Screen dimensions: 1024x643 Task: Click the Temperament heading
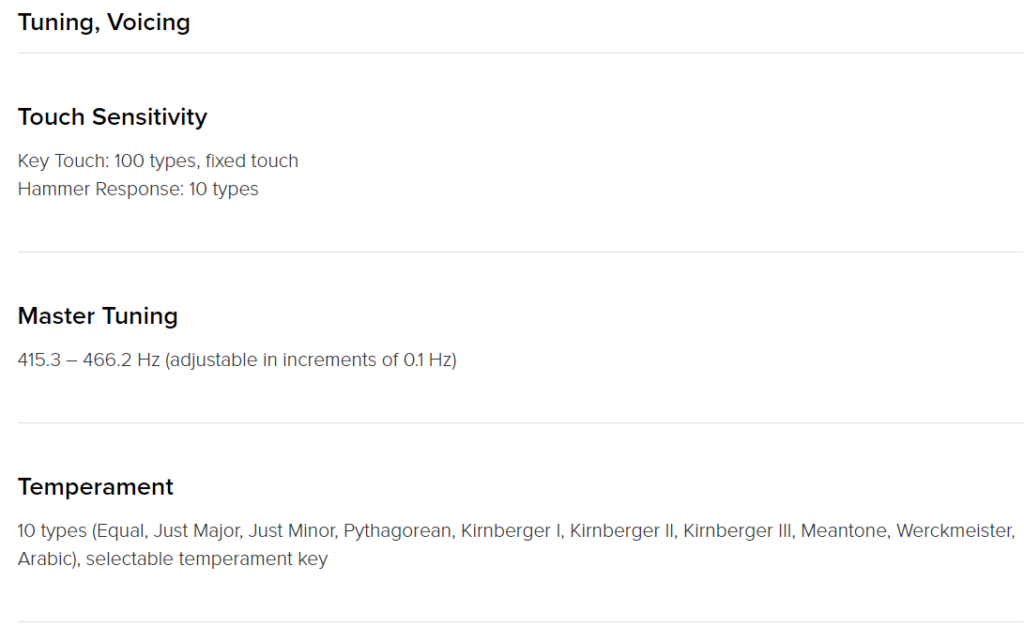click(95, 487)
